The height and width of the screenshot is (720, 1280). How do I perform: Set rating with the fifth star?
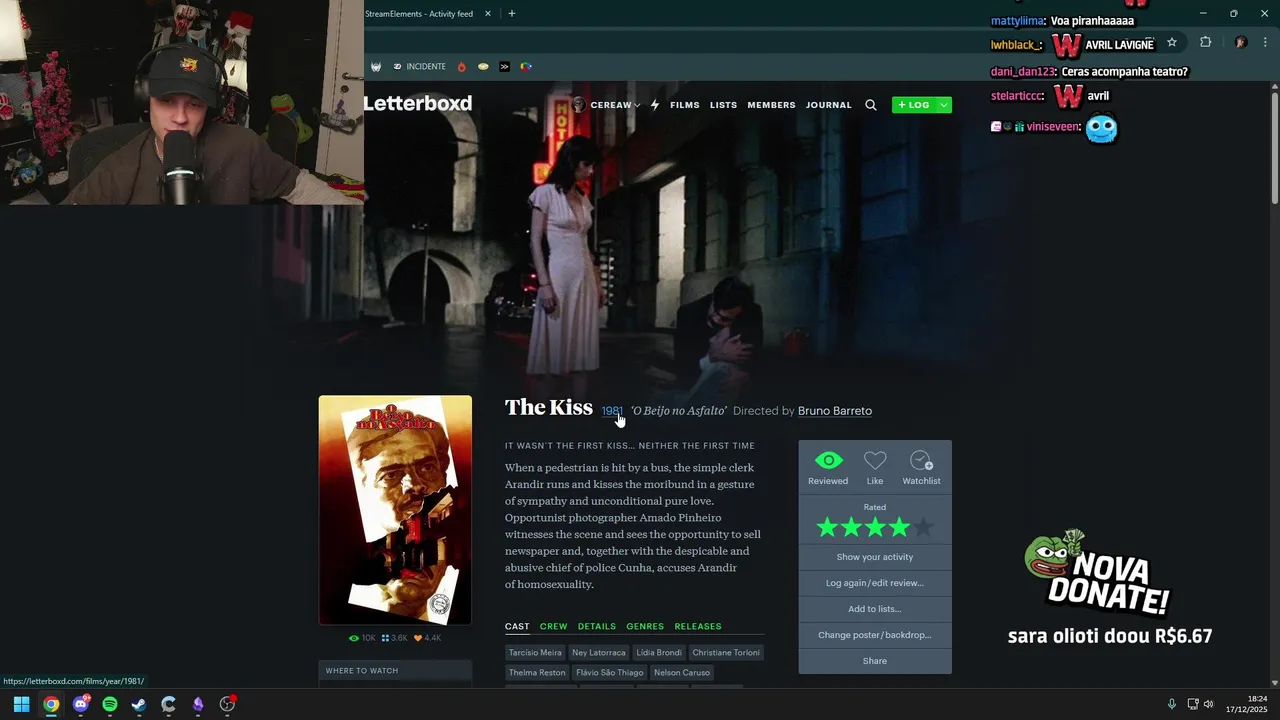(923, 527)
